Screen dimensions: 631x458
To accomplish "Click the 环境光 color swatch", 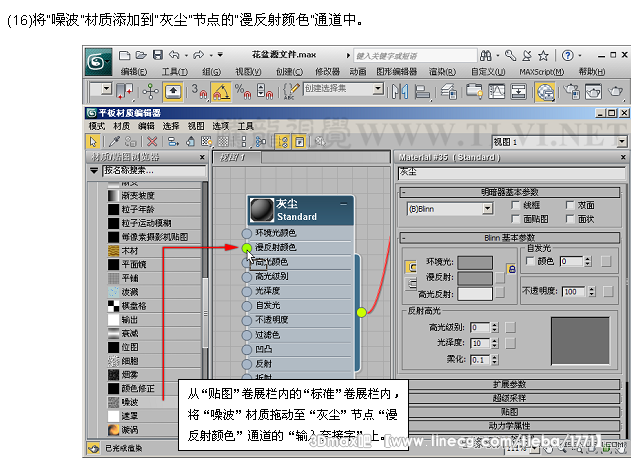I will (475, 262).
